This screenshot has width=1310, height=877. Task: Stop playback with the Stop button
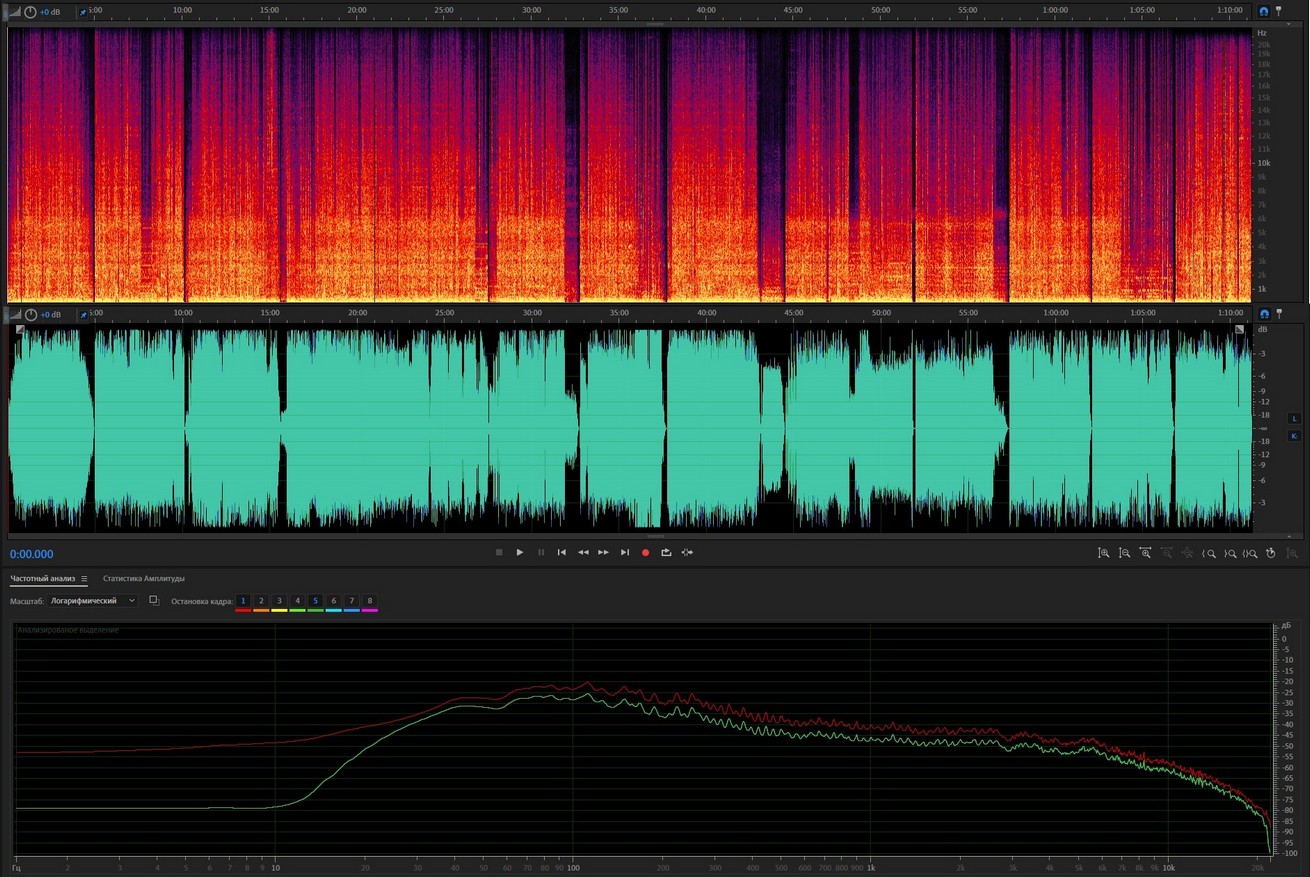[x=499, y=552]
